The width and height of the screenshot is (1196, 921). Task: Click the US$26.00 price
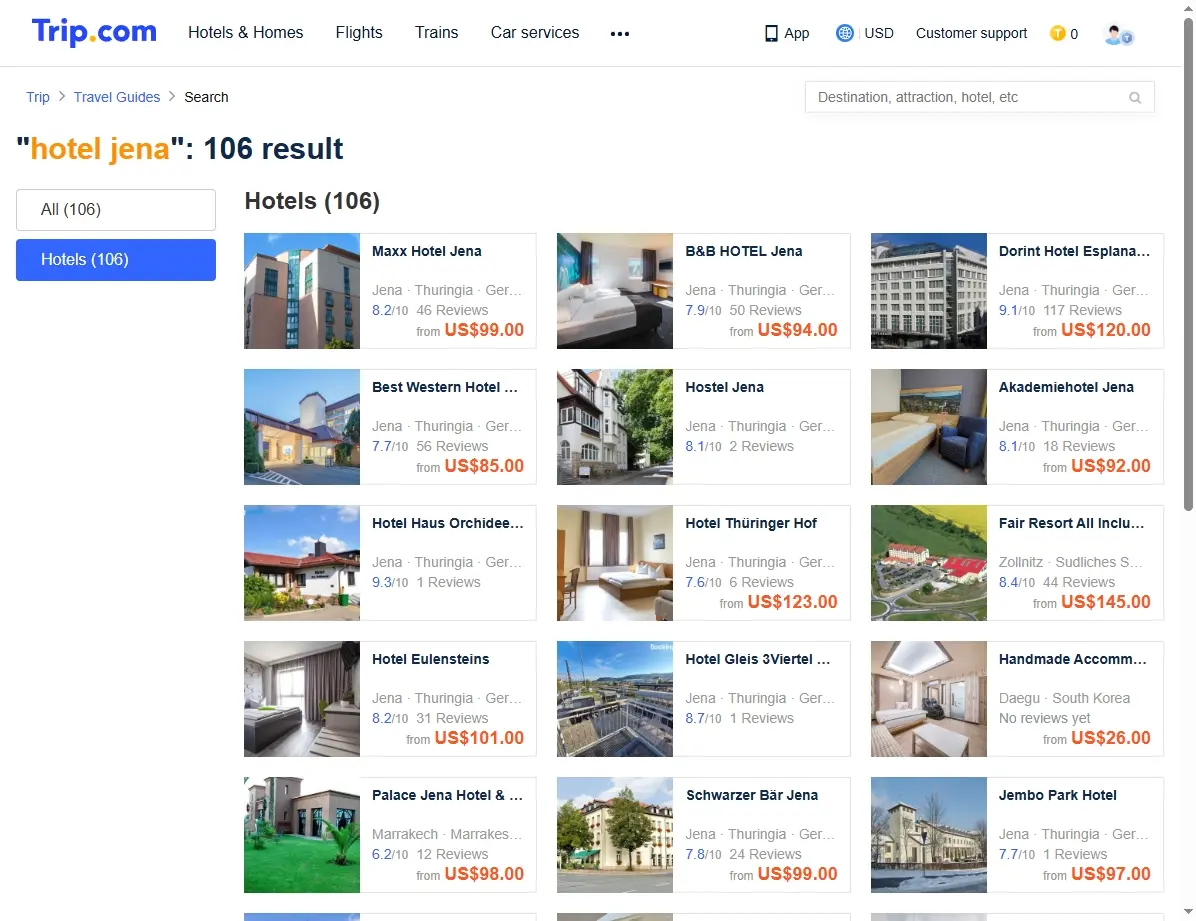point(1111,738)
